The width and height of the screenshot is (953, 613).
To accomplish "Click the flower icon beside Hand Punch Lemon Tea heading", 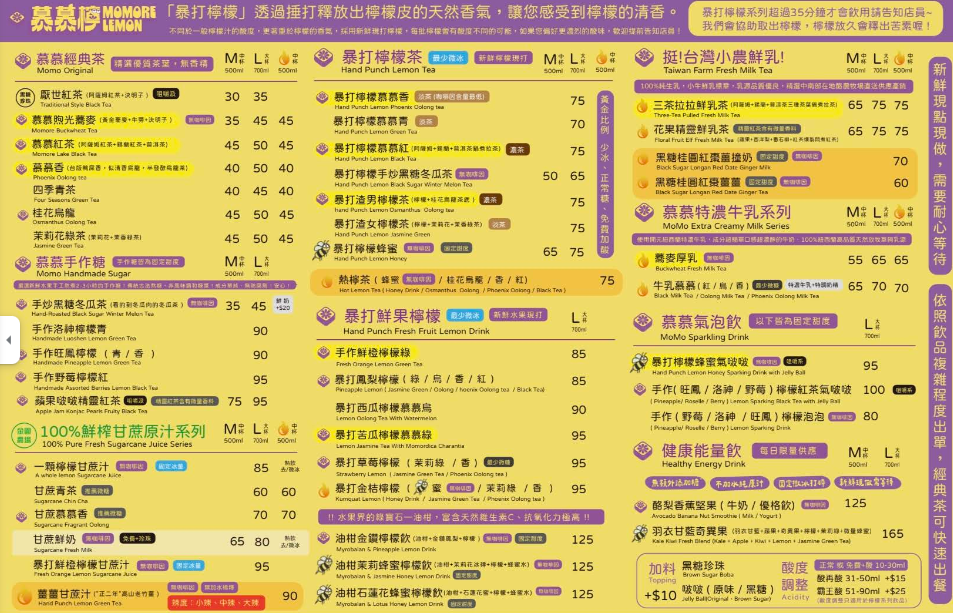I will pyautogui.click(x=324, y=58).
